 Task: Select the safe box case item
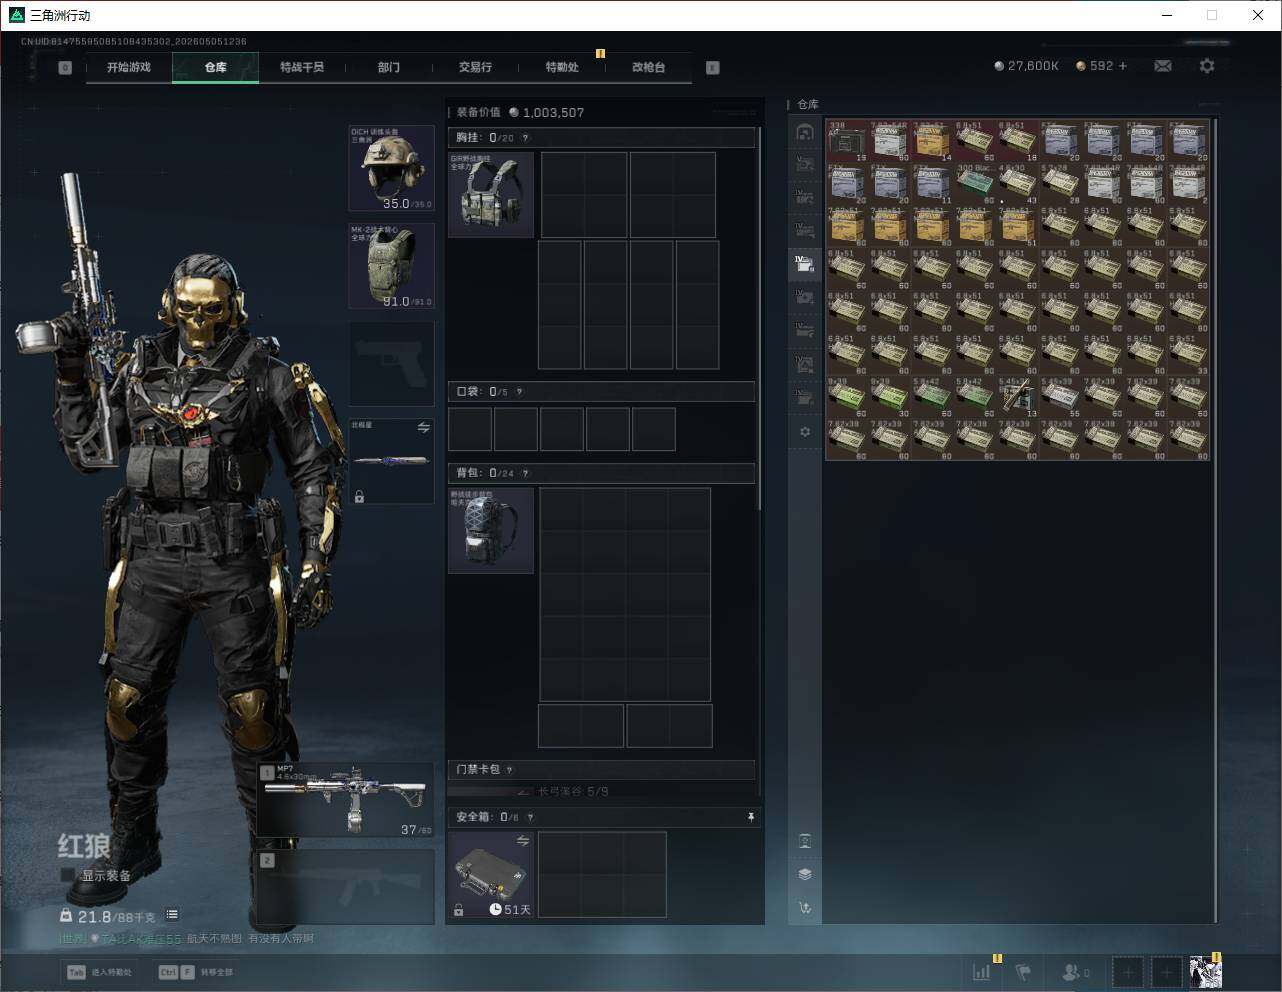[491, 875]
